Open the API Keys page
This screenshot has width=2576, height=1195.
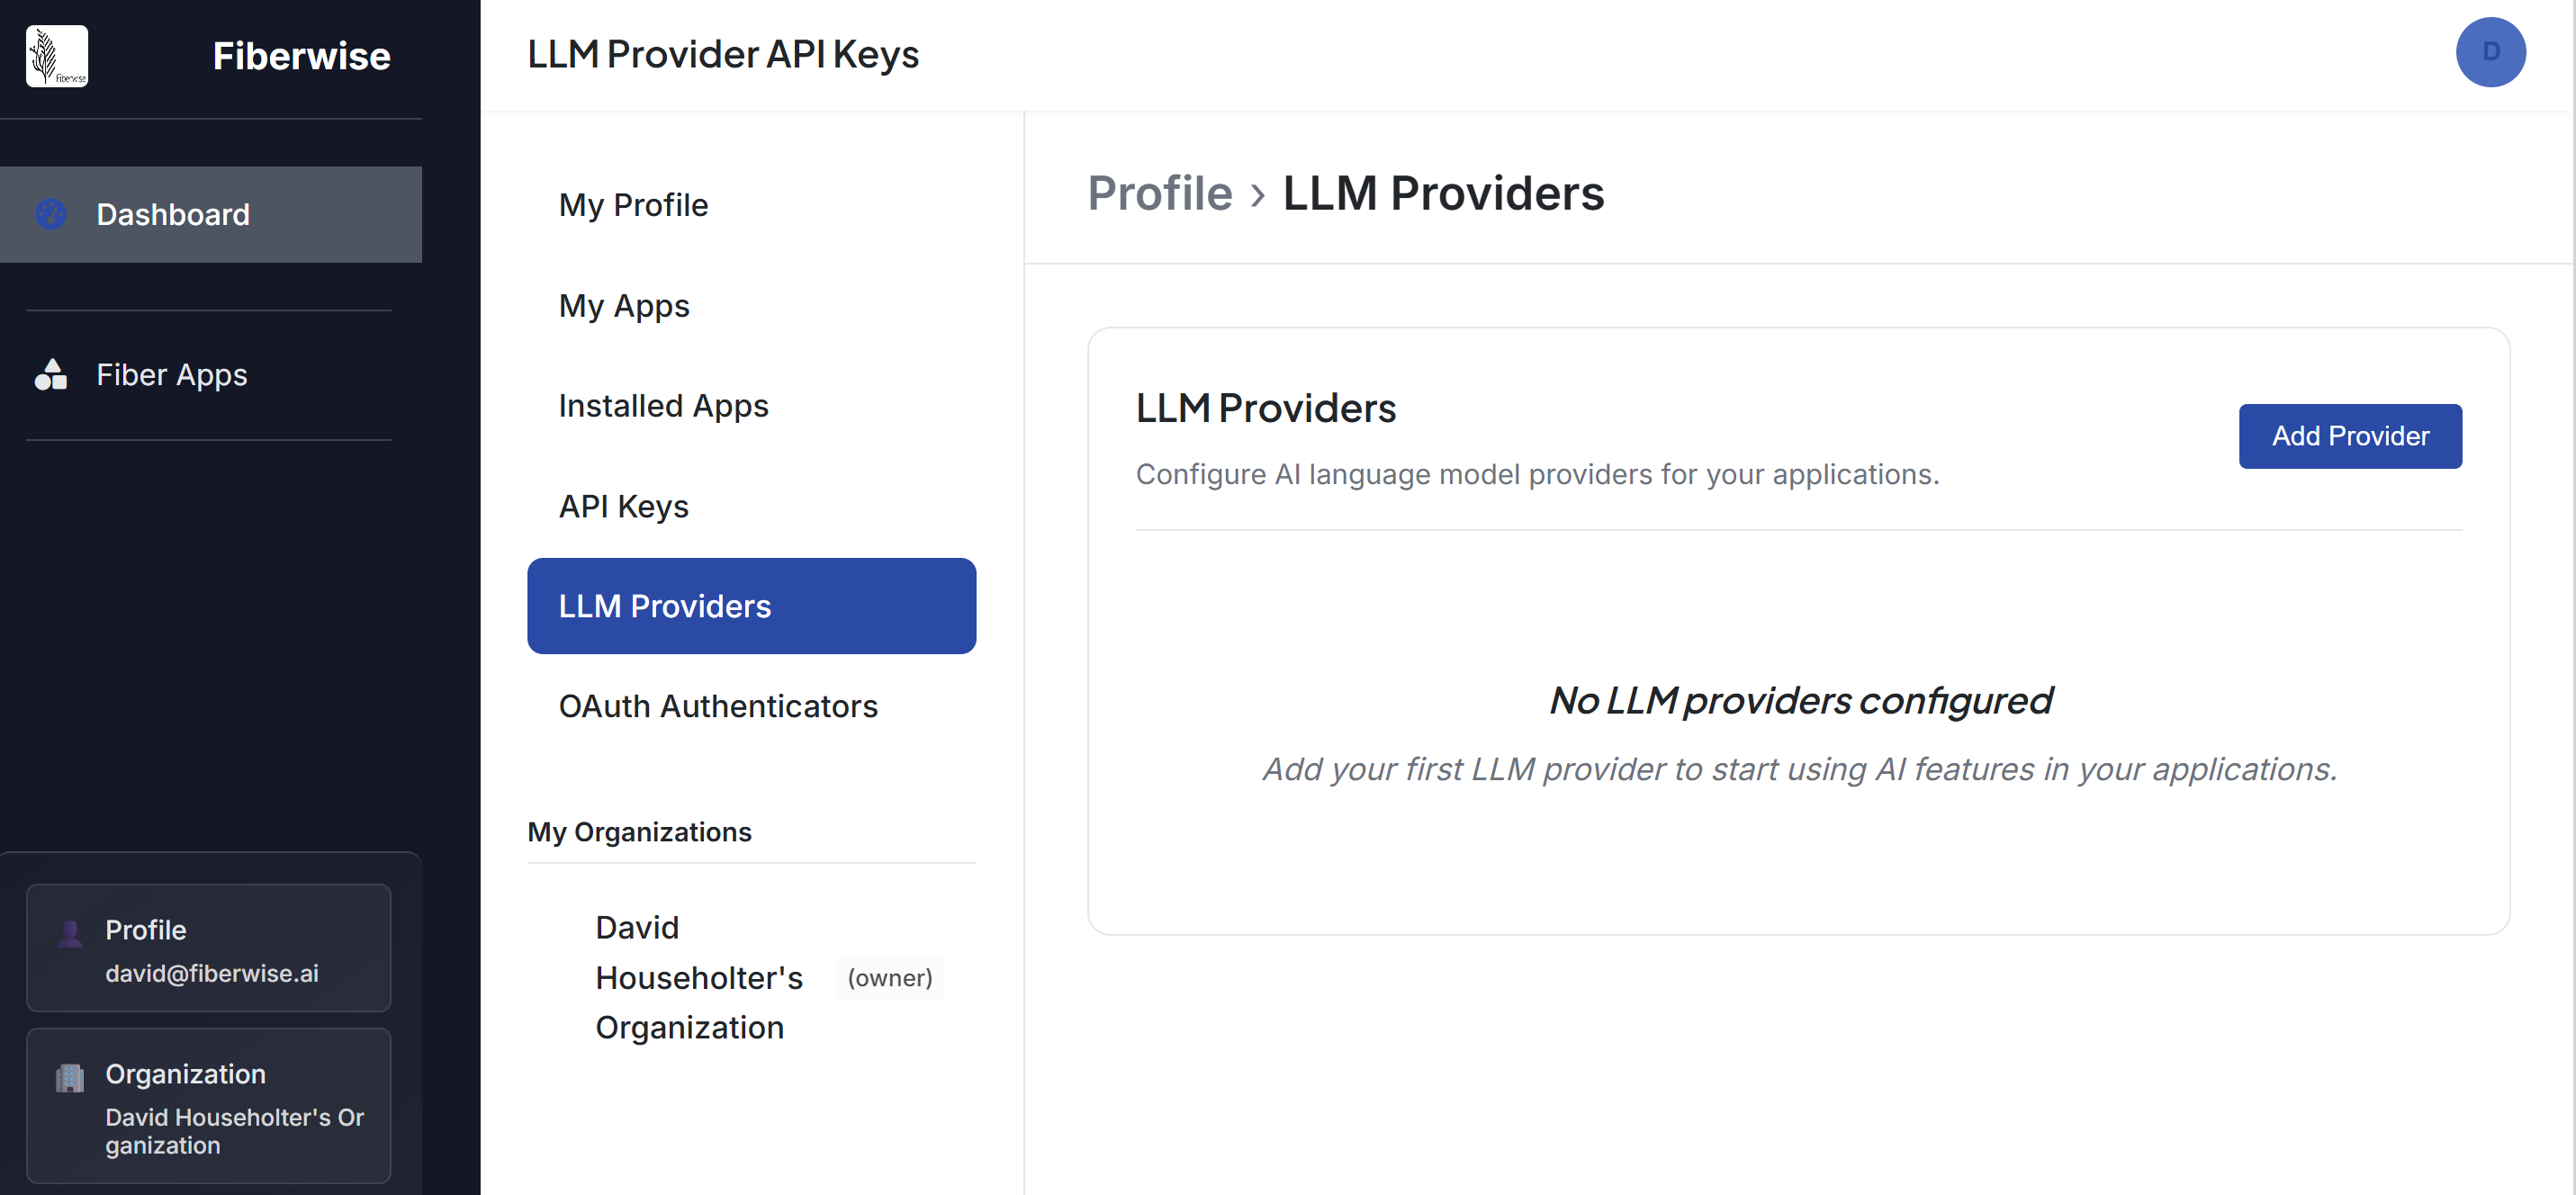tap(623, 506)
